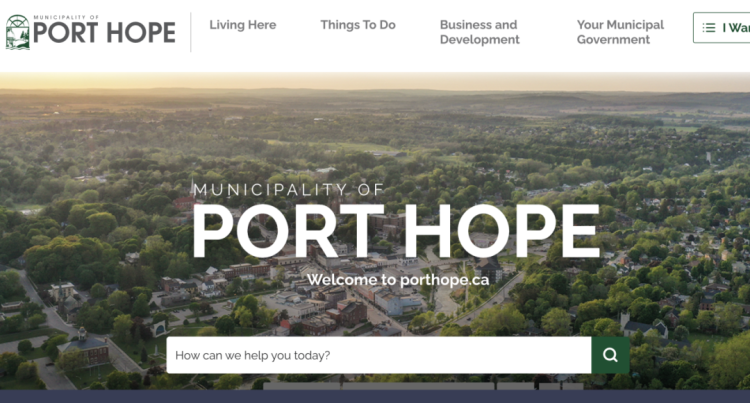Open the I Want button menu
Screen dimensions: 750x403
(x=721, y=28)
